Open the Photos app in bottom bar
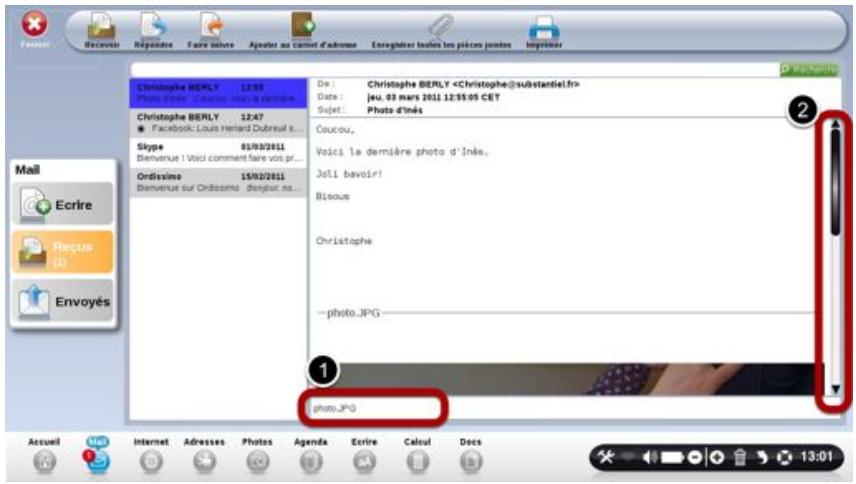Screen dimensions: 856x484 tap(257, 456)
